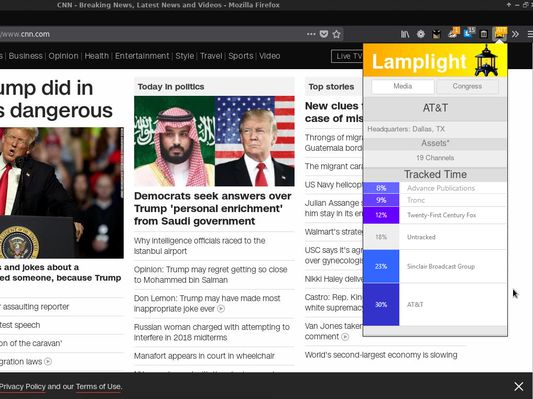This screenshot has width=533, height=399.
Task: Switch to the Congress tab in Lamplight
Action: 467,86
